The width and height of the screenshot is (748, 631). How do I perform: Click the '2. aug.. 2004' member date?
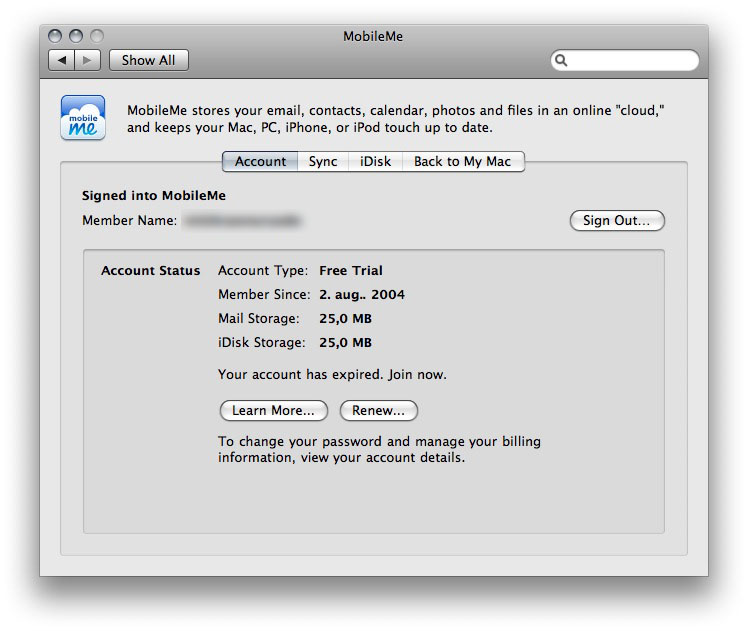(x=362, y=295)
